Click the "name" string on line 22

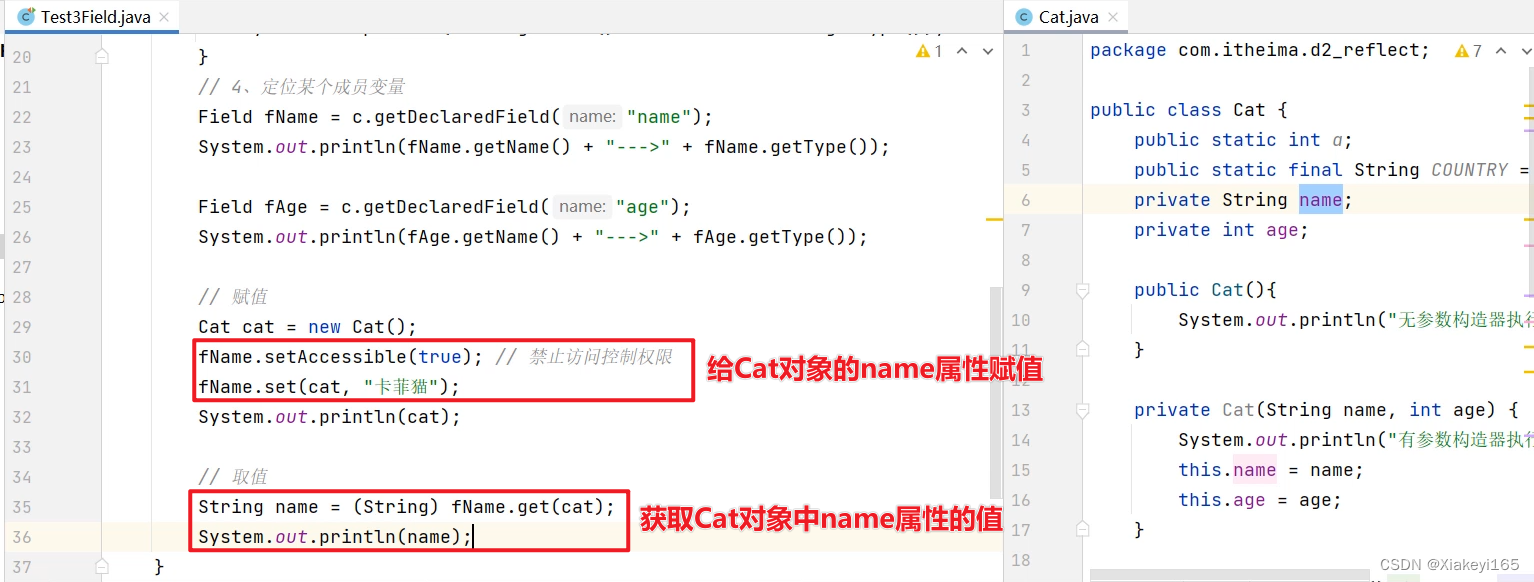pos(659,117)
